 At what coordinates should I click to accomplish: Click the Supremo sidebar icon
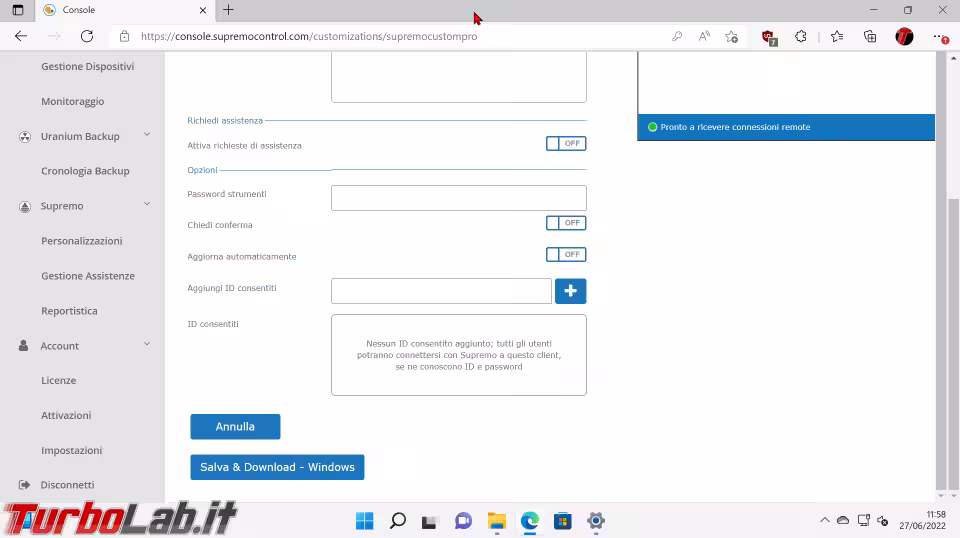click(24, 206)
